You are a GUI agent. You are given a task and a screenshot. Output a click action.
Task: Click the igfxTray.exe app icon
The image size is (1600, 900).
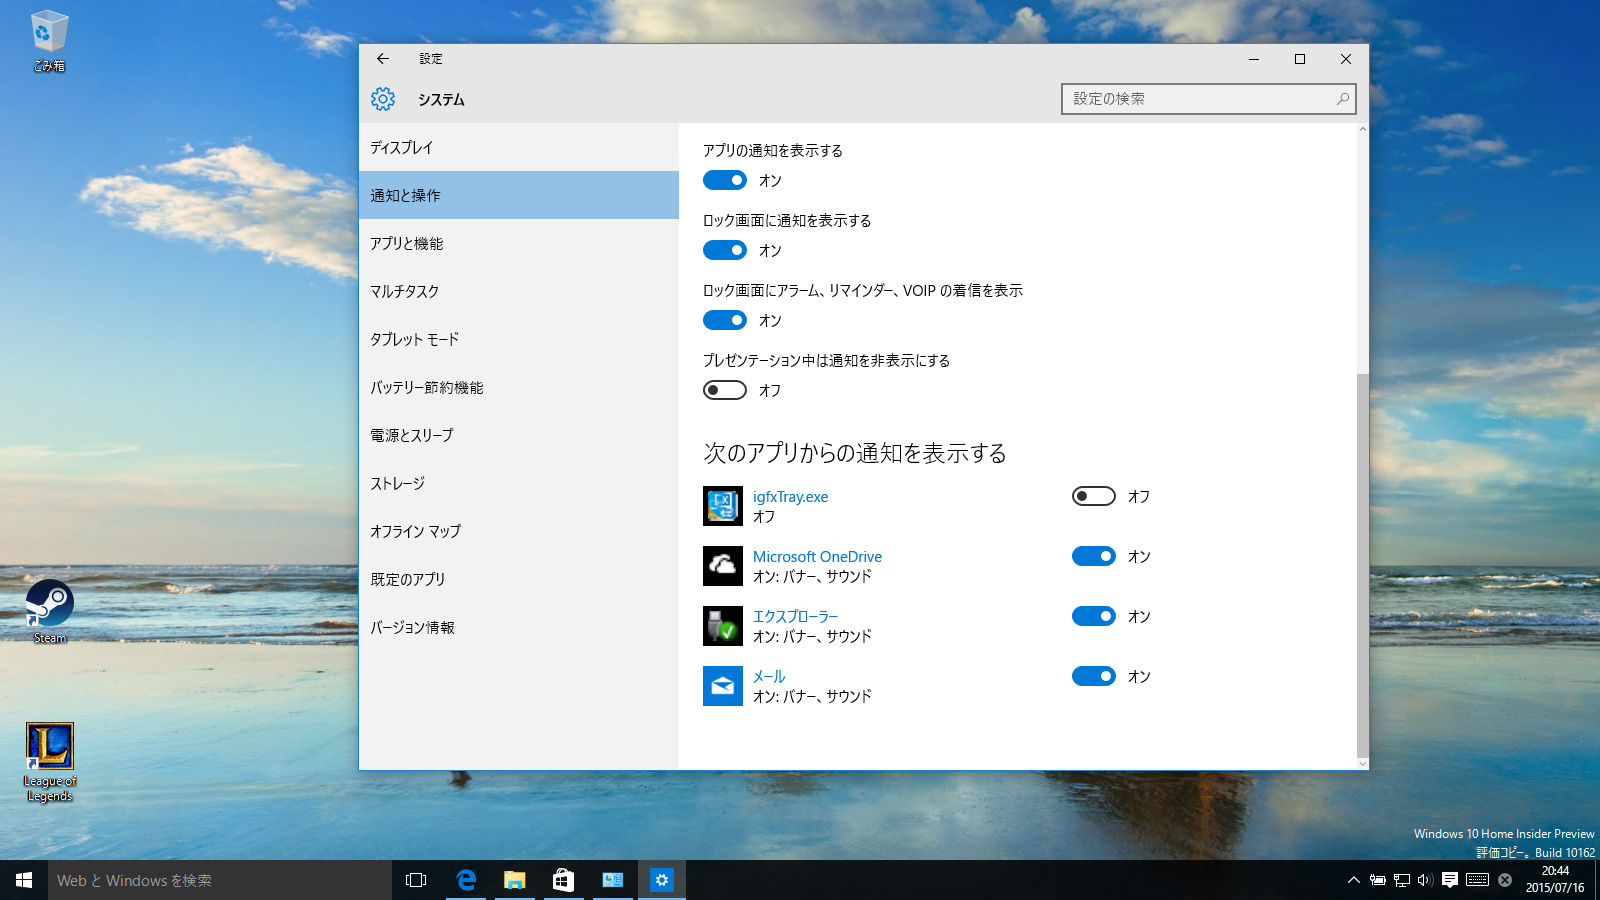click(x=722, y=506)
